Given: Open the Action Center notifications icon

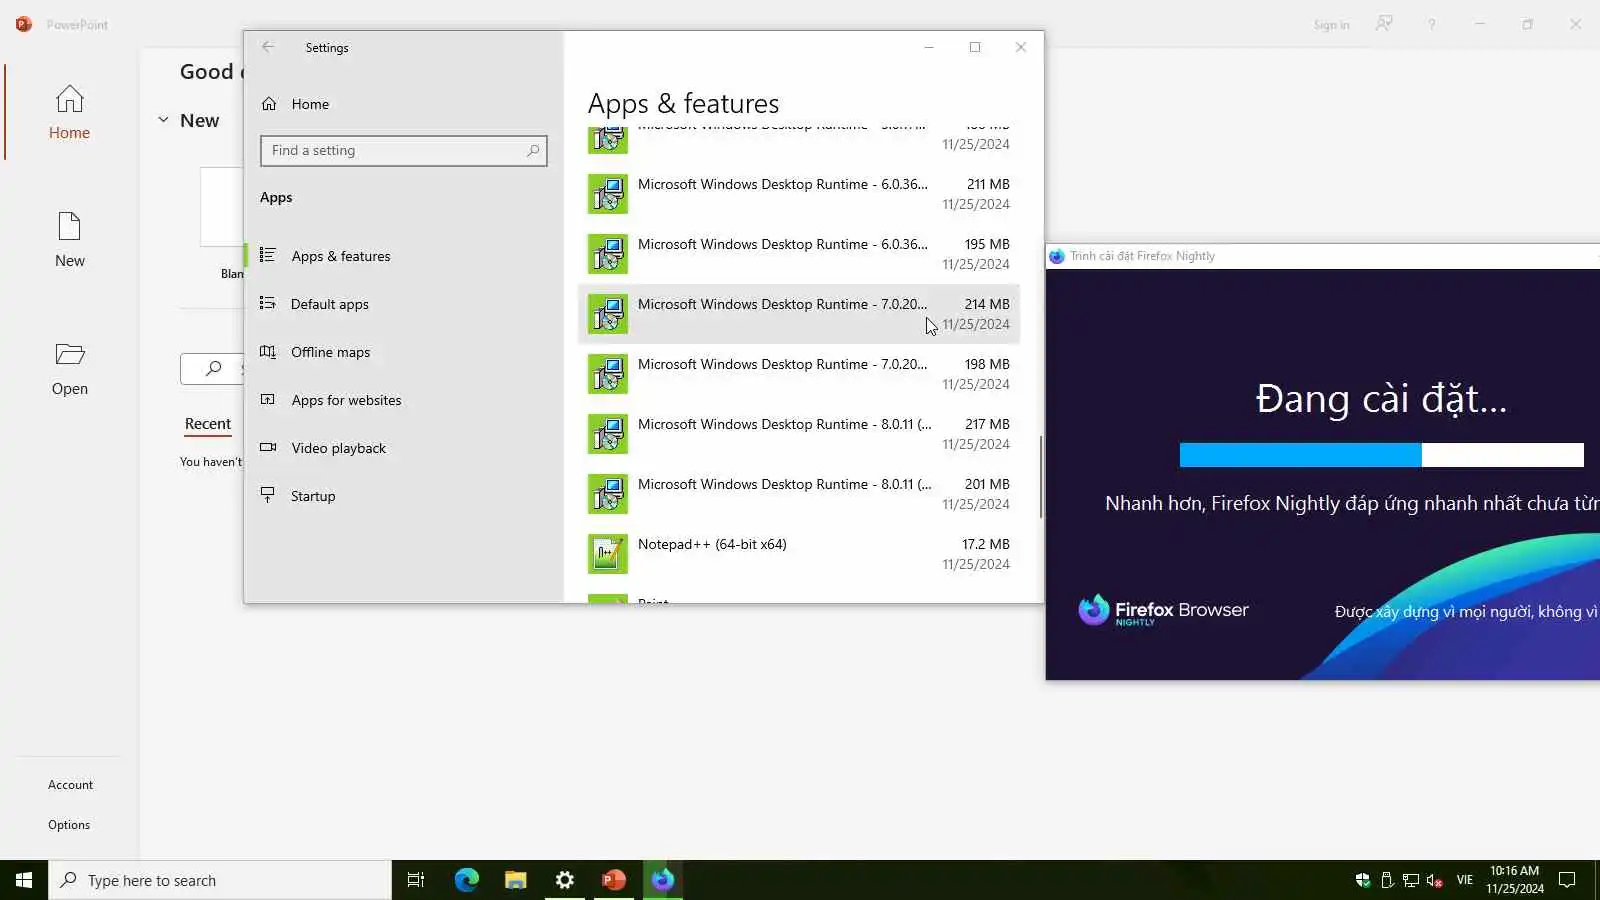Looking at the screenshot, I should (x=1568, y=880).
